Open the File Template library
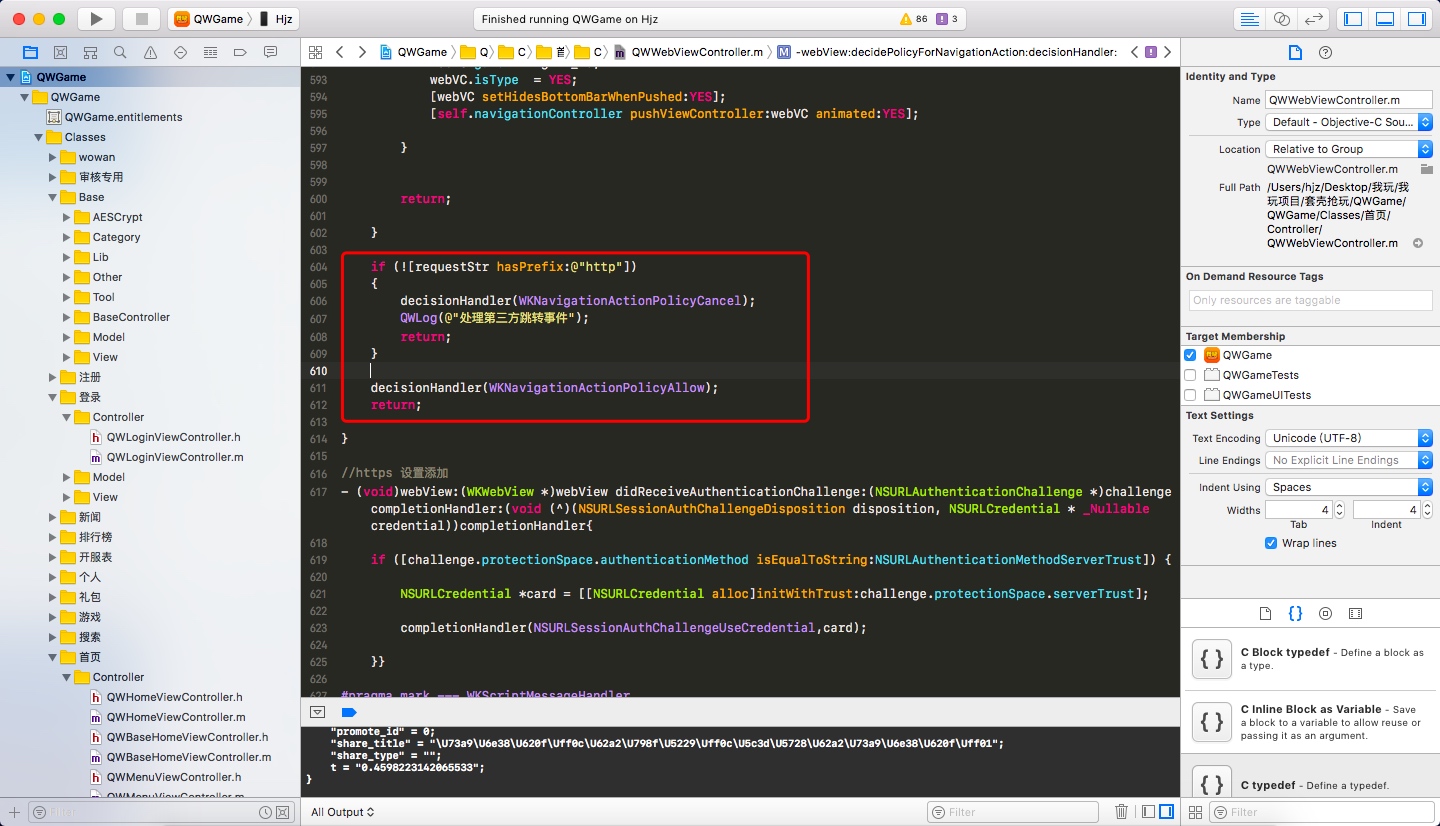 pyautogui.click(x=1265, y=613)
